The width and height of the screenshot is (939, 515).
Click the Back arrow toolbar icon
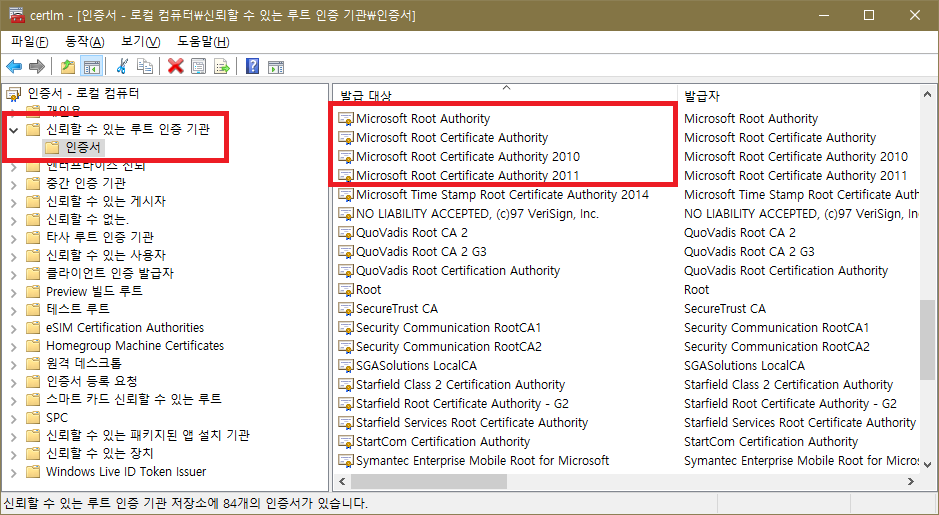point(14,66)
